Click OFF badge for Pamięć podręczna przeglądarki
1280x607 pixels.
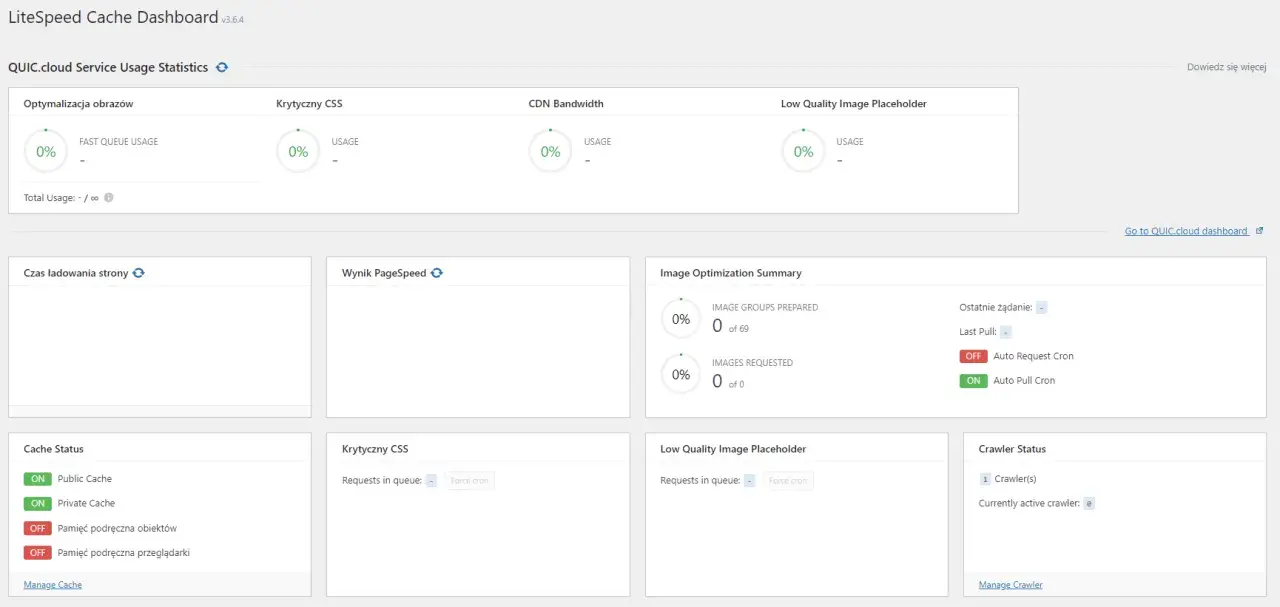tap(38, 552)
